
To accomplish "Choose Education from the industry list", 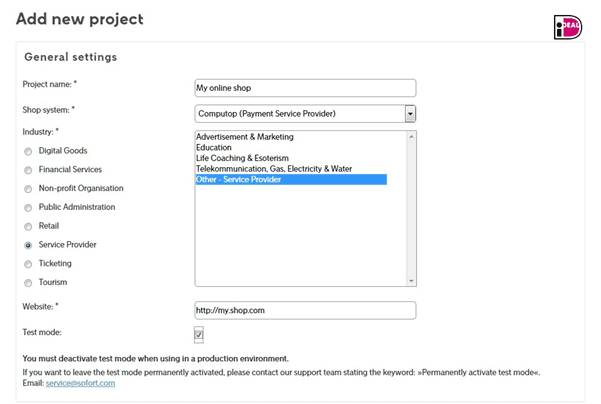I will [216, 147].
